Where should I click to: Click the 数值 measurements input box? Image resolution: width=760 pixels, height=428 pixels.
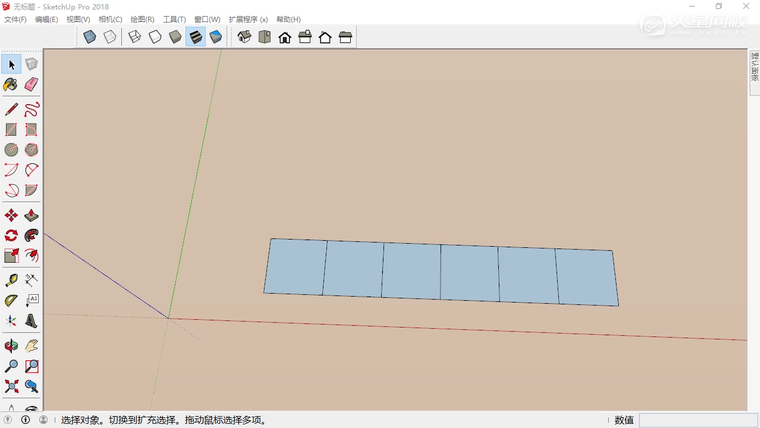(692, 420)
